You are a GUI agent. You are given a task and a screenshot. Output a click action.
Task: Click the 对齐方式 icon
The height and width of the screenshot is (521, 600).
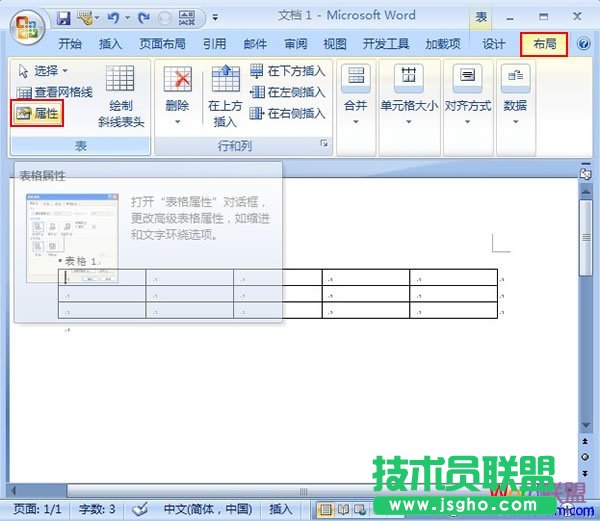[x=467, y=78]
